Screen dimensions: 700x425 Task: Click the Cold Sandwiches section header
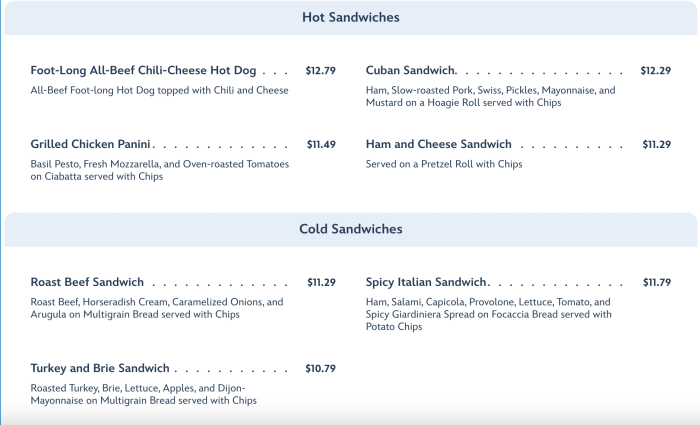(350, 229)
